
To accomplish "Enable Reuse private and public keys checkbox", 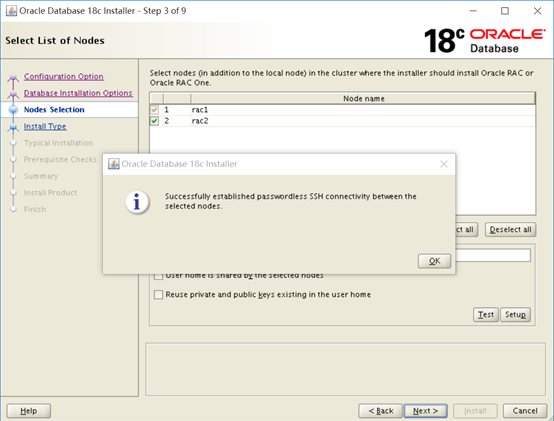I will 159,295.
